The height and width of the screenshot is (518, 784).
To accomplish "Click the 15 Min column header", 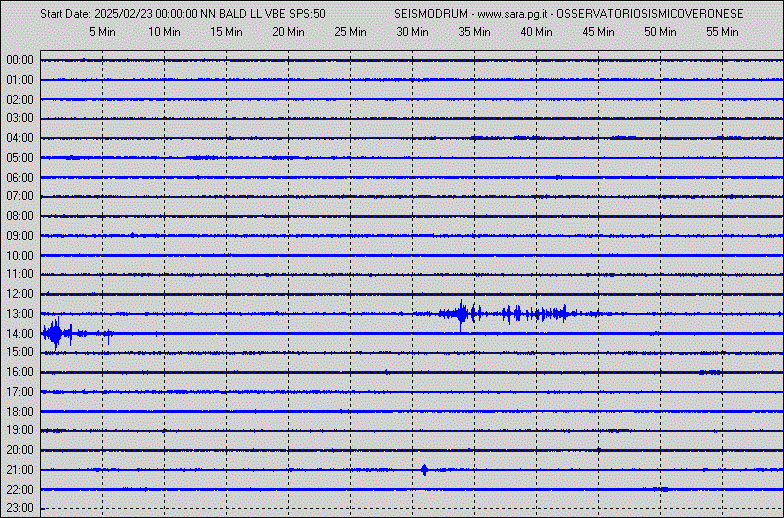I will point(226,32).
